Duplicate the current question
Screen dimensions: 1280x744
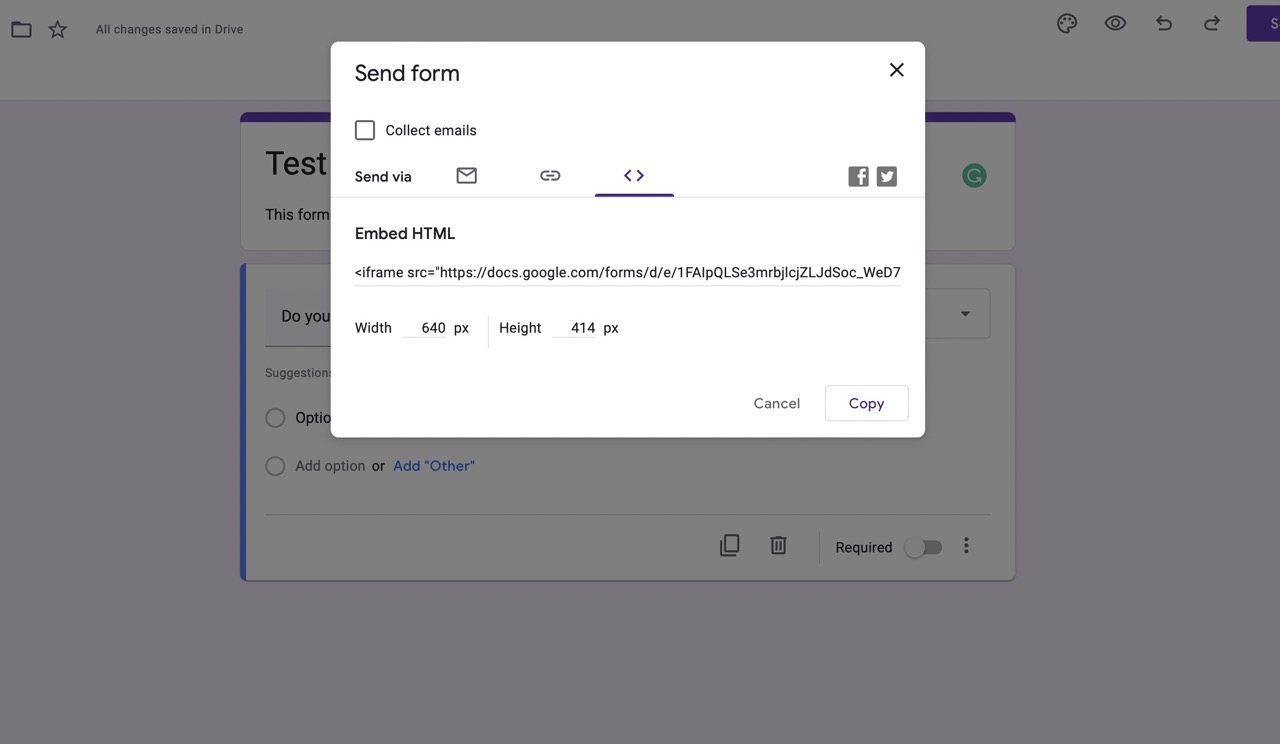coord(729,544)
